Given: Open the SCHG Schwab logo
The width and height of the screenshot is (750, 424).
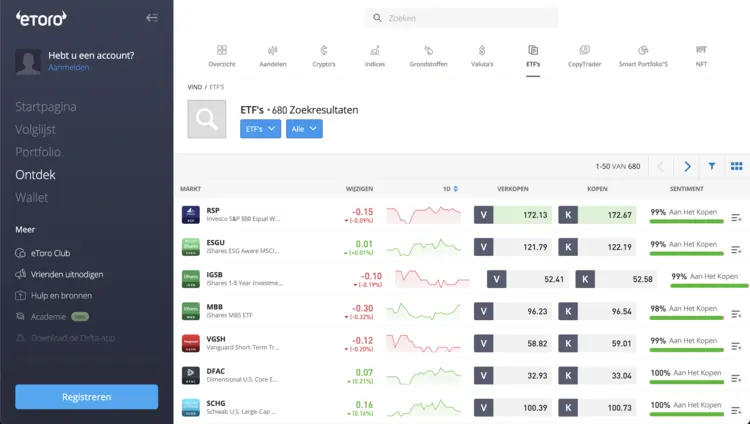Looking at the screenshot, I should pyautogui.click(x=190, y=408).
